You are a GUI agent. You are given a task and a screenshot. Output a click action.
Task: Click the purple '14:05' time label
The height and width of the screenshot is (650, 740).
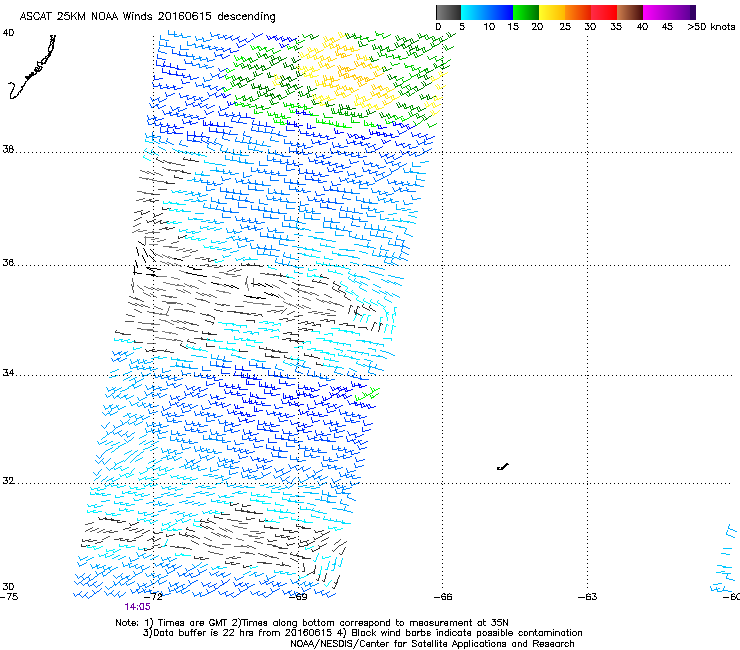point(137,607)
